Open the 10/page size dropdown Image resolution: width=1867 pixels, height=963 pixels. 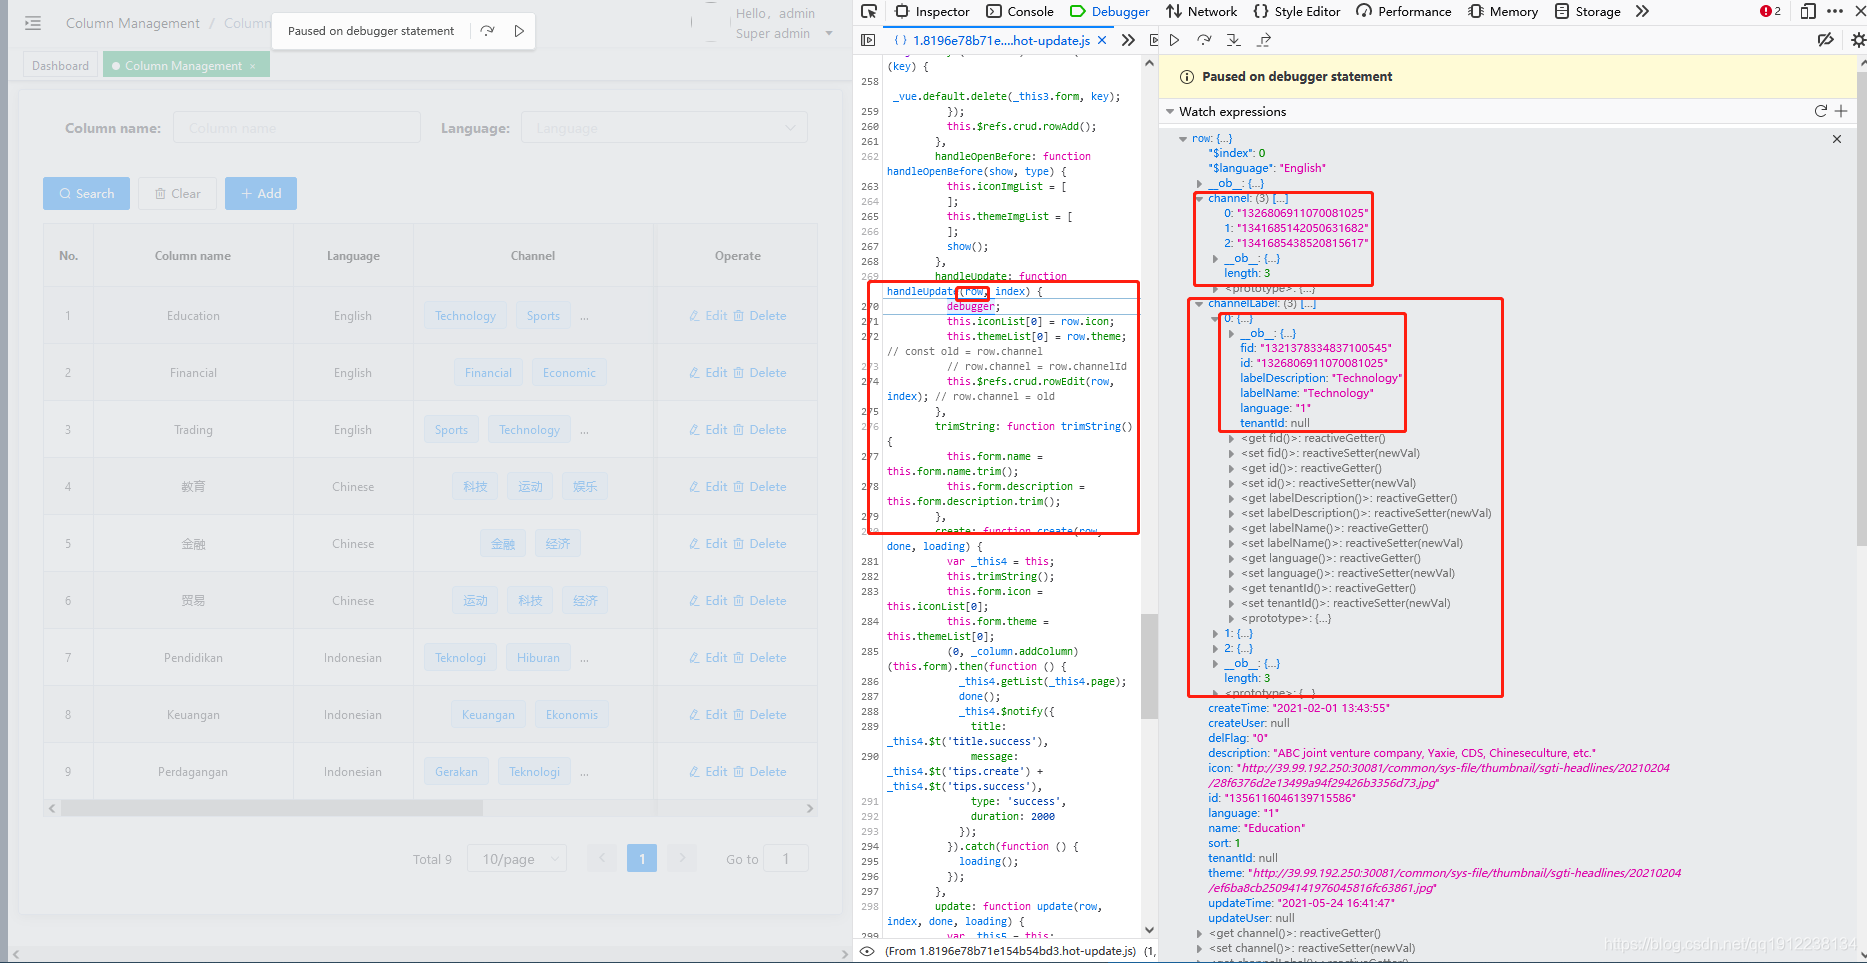click(517, 858)
